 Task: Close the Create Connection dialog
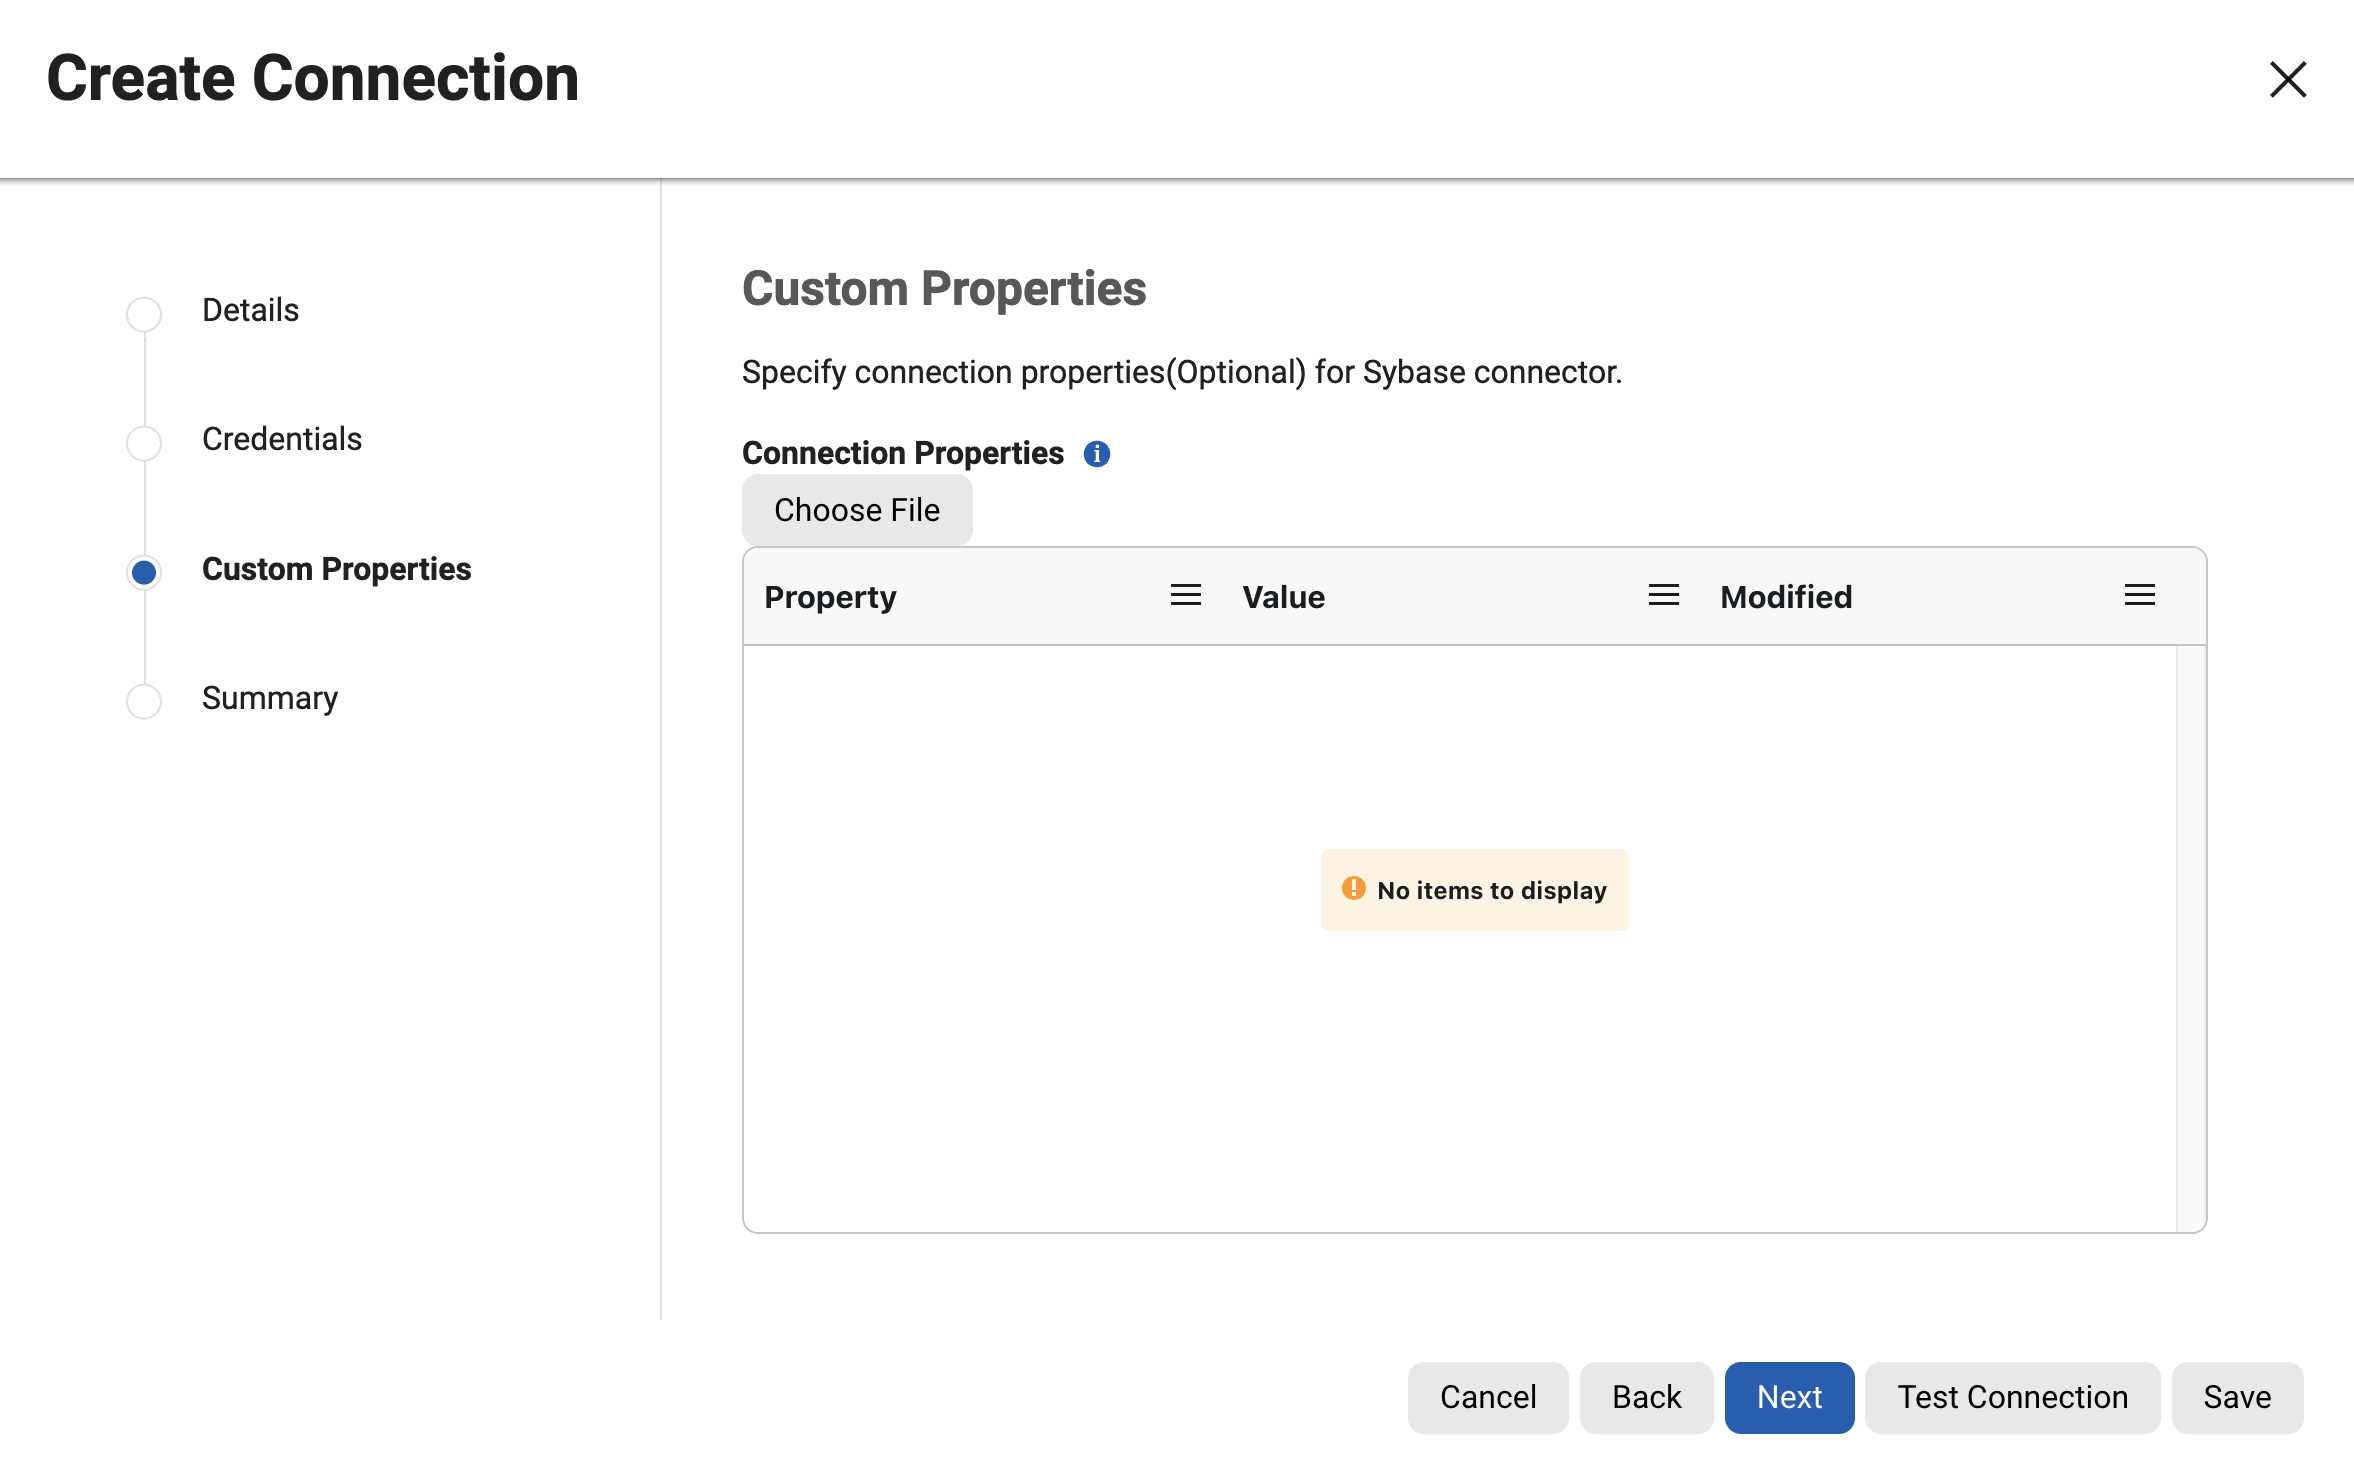coord(2287,79)
